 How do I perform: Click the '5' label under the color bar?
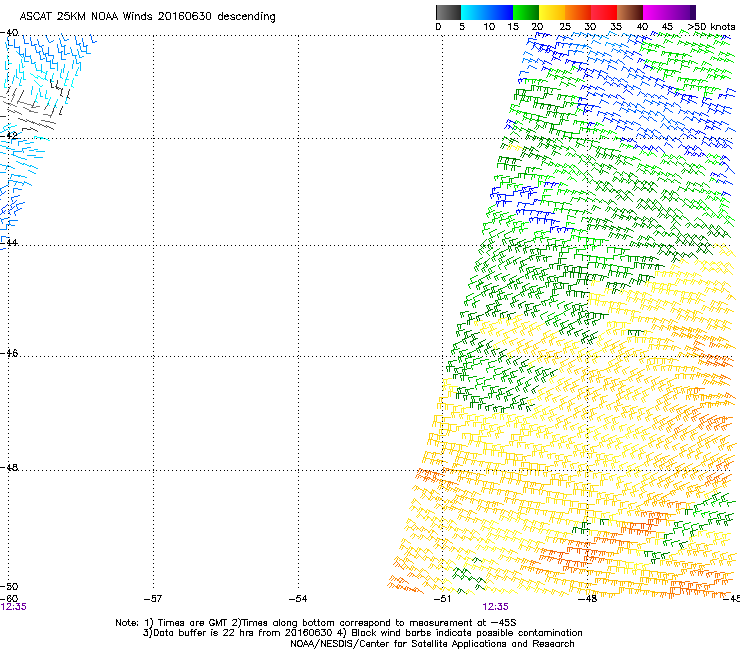coord(462,27)
